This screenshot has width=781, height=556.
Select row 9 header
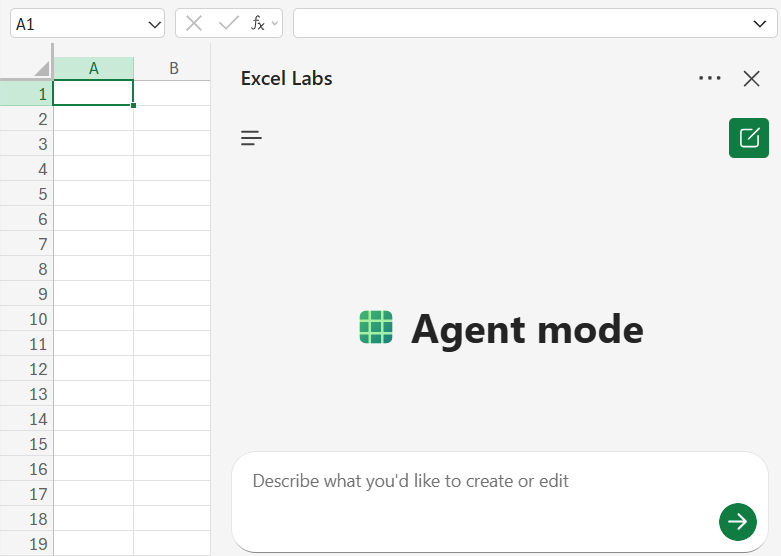point(26,293)
